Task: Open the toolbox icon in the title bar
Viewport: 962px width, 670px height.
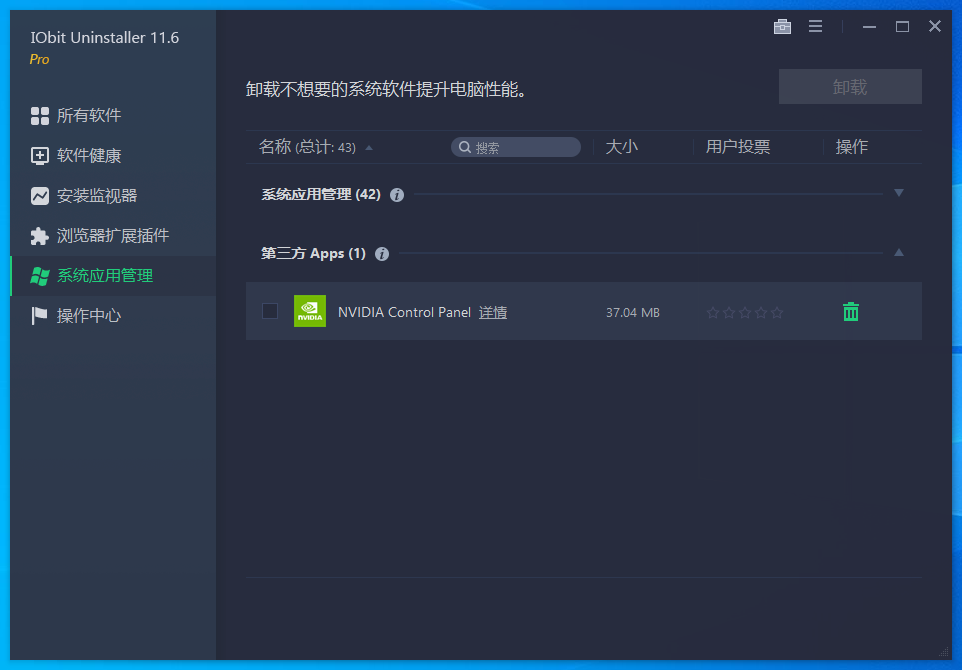Action: pyautogui.click(x=782, y=26)
